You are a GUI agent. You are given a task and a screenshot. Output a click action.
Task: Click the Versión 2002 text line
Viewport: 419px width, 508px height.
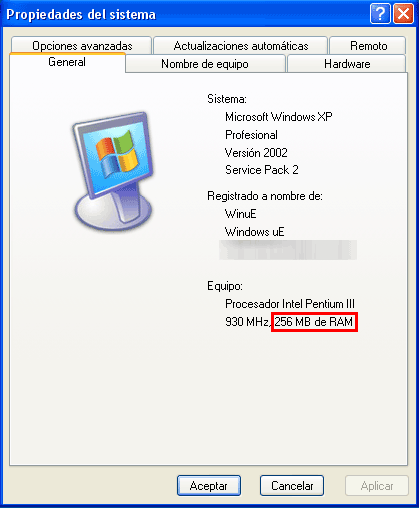pyautogui.click(x=256, y=153)
